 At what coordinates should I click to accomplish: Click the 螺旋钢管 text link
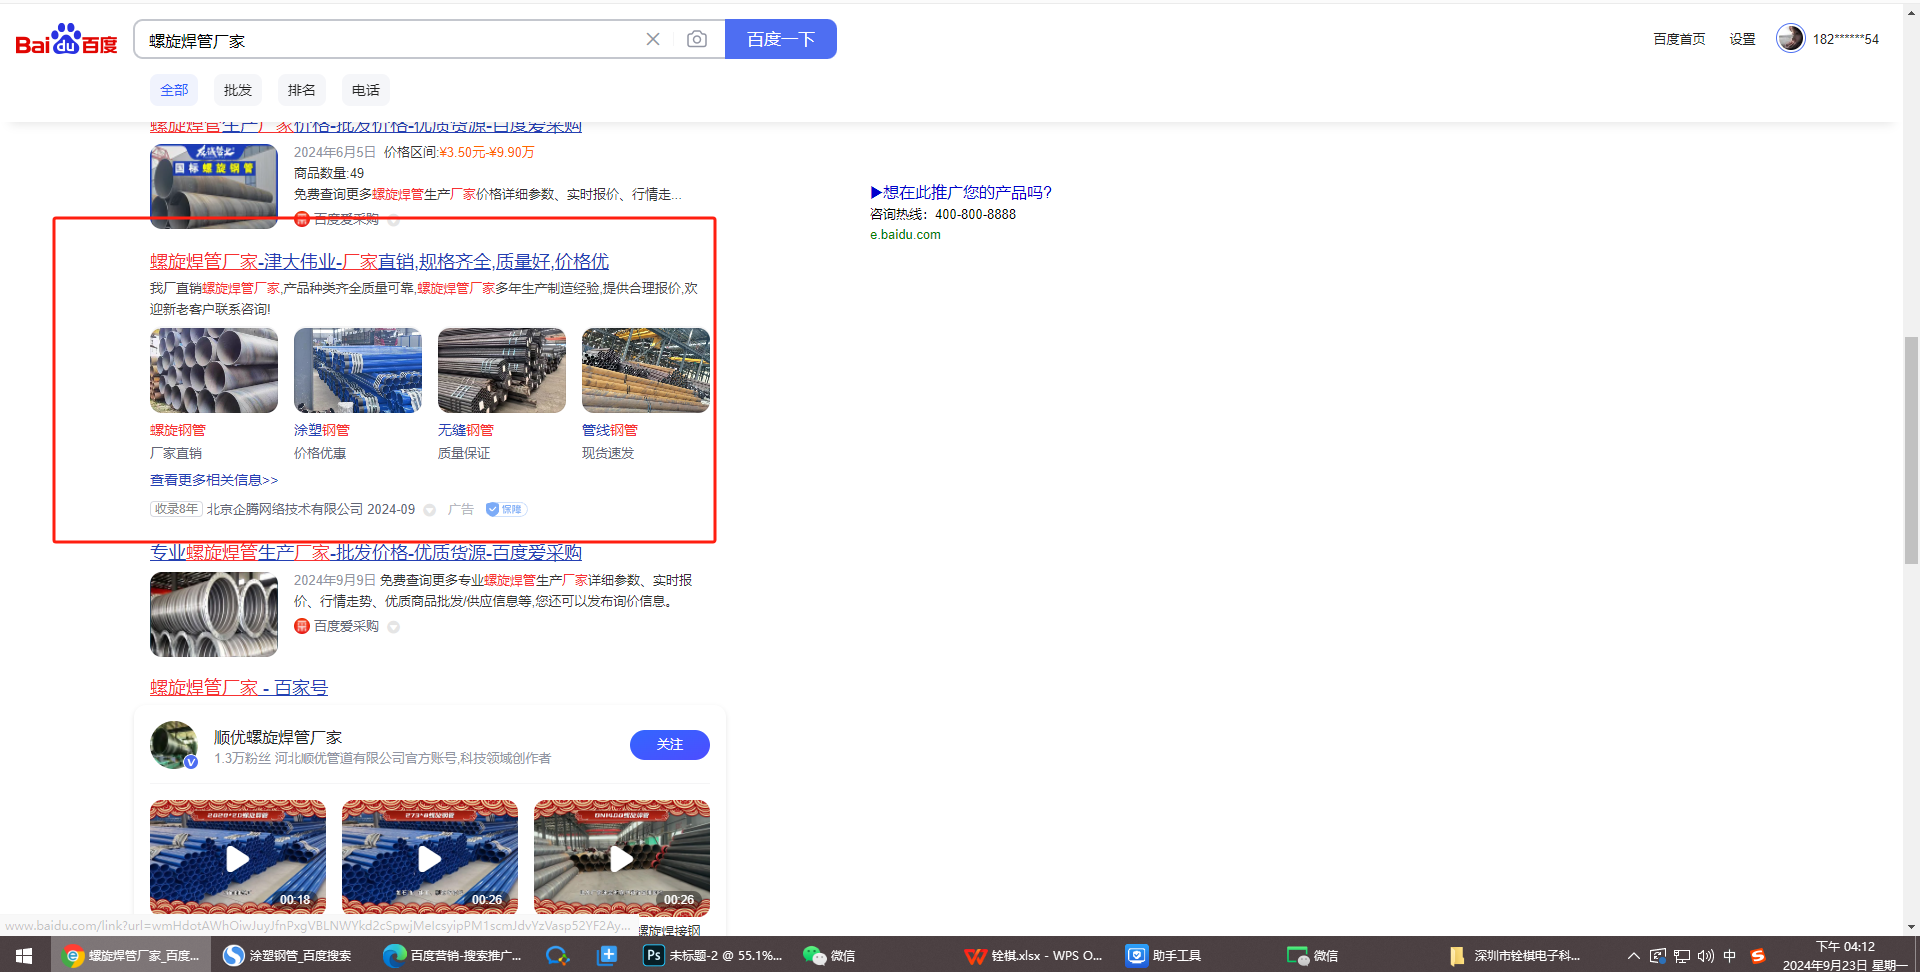click(x=178, y=430)
